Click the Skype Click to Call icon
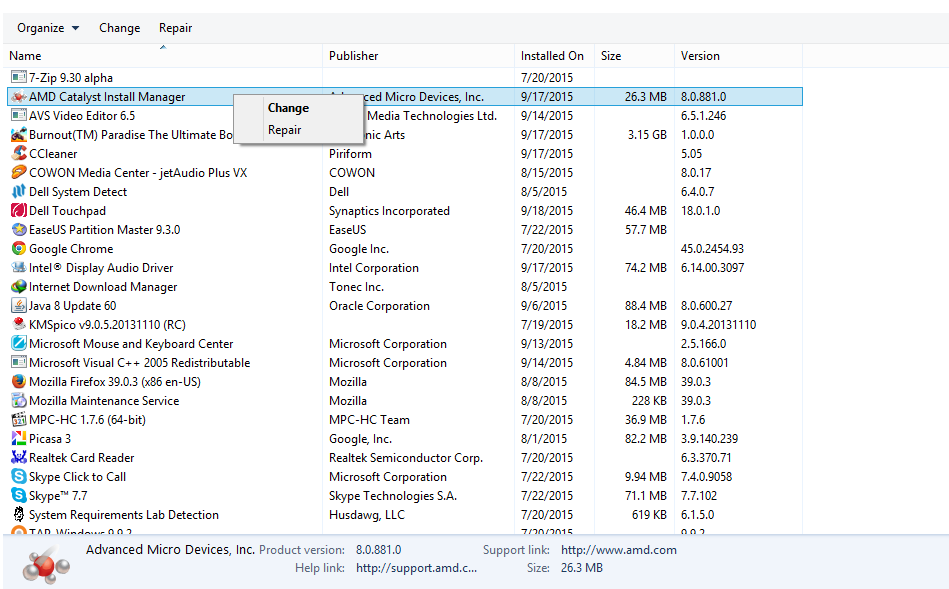Screen dimensions: 949x589 coord(19,476)
